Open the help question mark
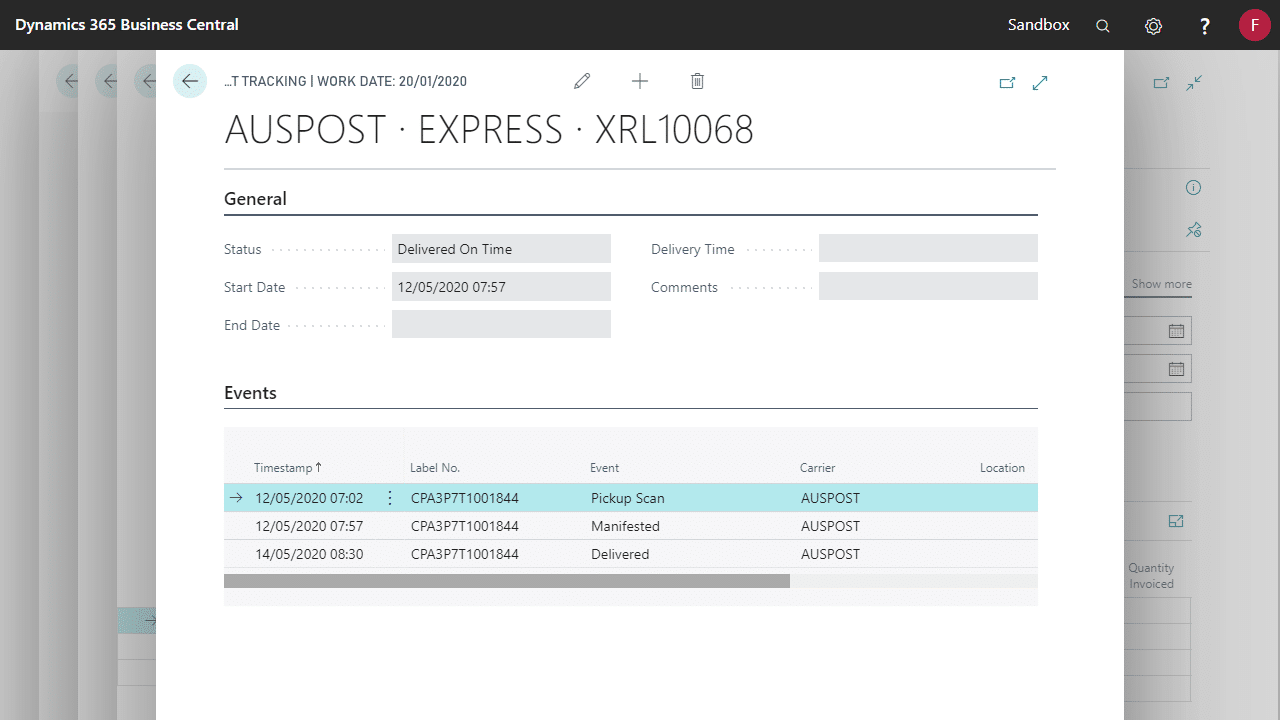Image resolution: width=1280 pixels, height=720 pixels. click(x=1205, y=26)
